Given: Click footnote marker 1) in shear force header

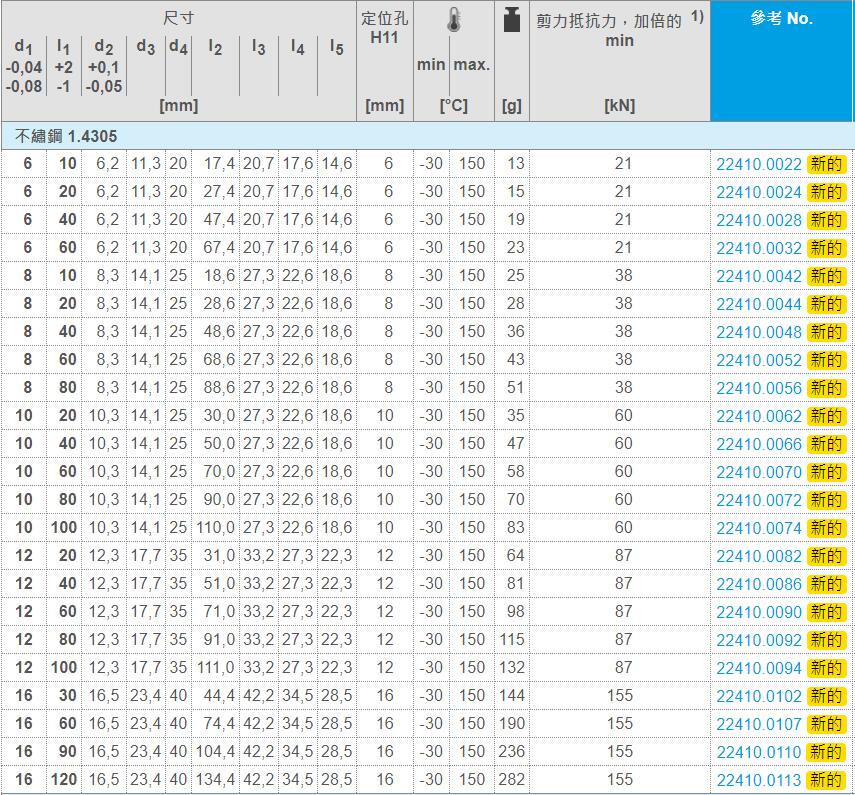Looking at the screenshot, I should tap(696, 17).
